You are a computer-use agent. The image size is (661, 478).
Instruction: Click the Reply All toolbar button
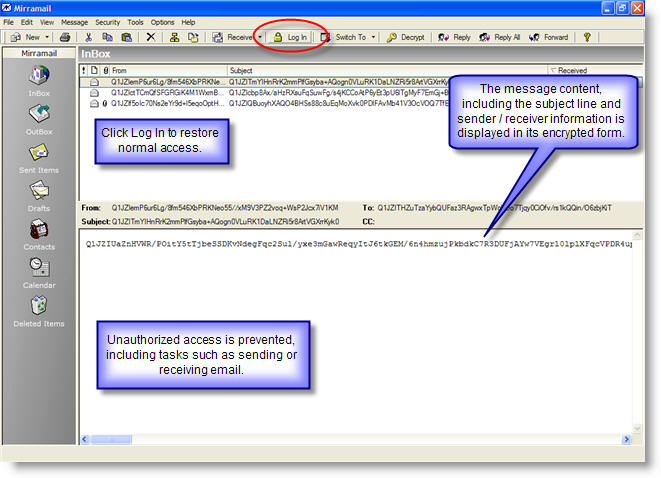(500, 37)
